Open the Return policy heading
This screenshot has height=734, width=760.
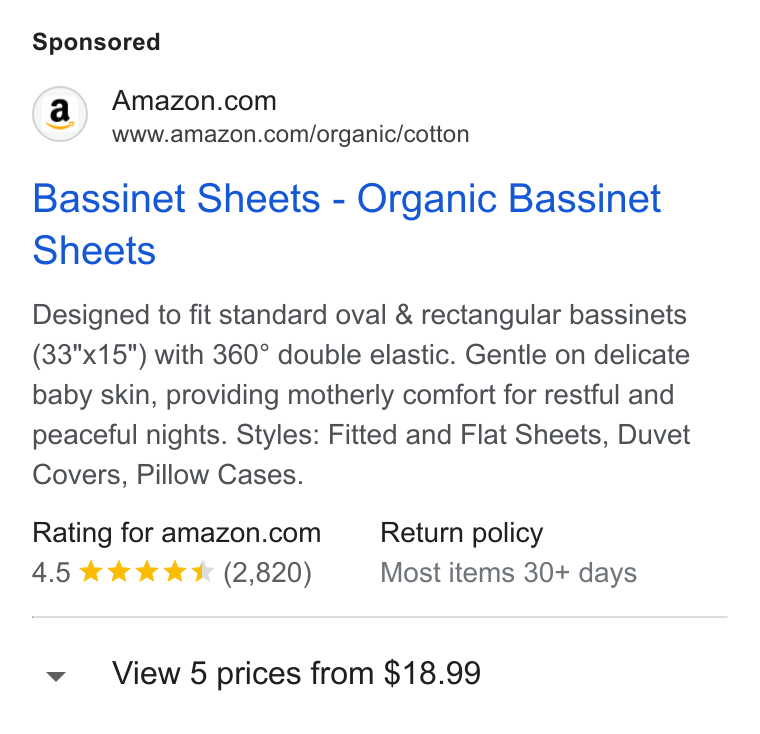coord(461,533)
